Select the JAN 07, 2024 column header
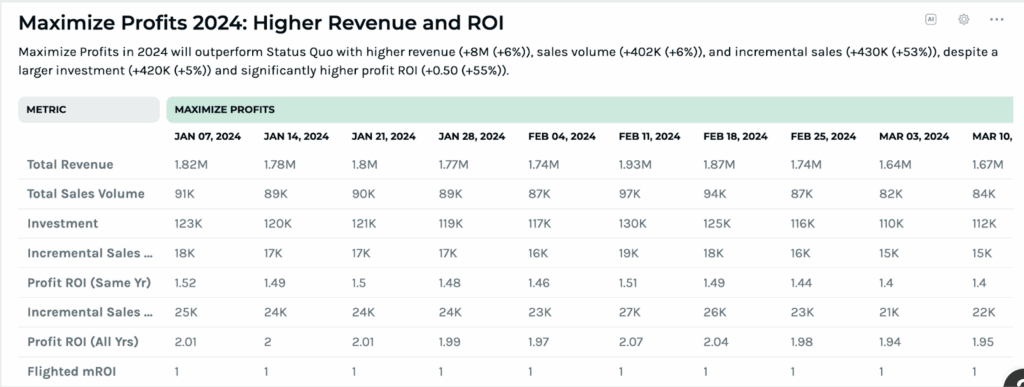This screenshot has height=387, width=1024. coord(208,136)
